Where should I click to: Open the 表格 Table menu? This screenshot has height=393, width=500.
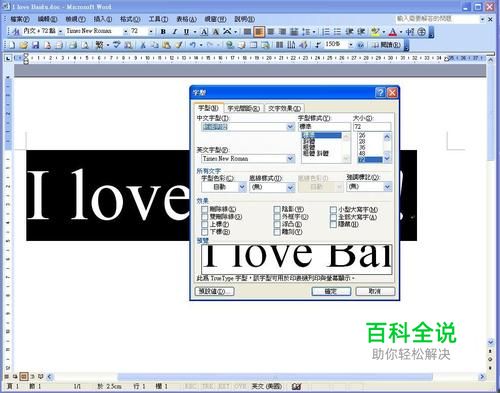[186, 19]
